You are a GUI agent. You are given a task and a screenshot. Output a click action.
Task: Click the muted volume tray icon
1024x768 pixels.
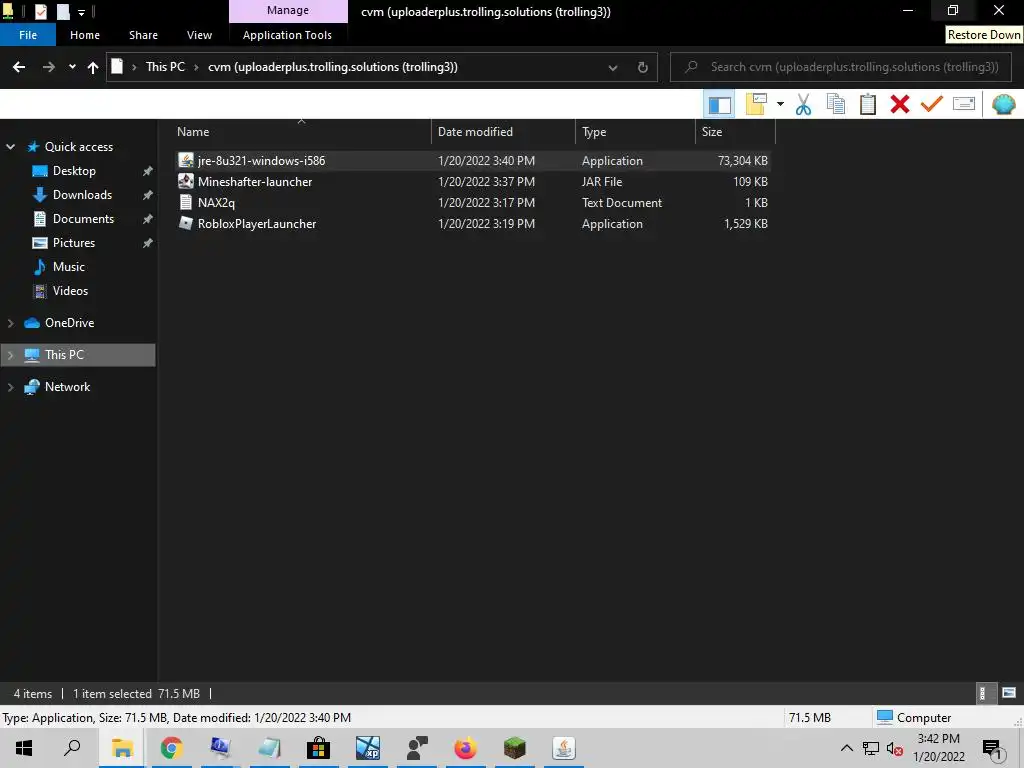[895, 748]
